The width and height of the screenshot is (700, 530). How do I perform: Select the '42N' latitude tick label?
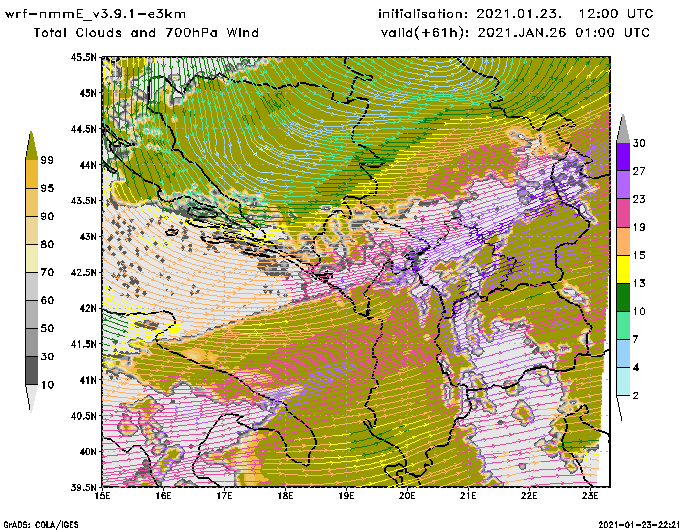88,308
